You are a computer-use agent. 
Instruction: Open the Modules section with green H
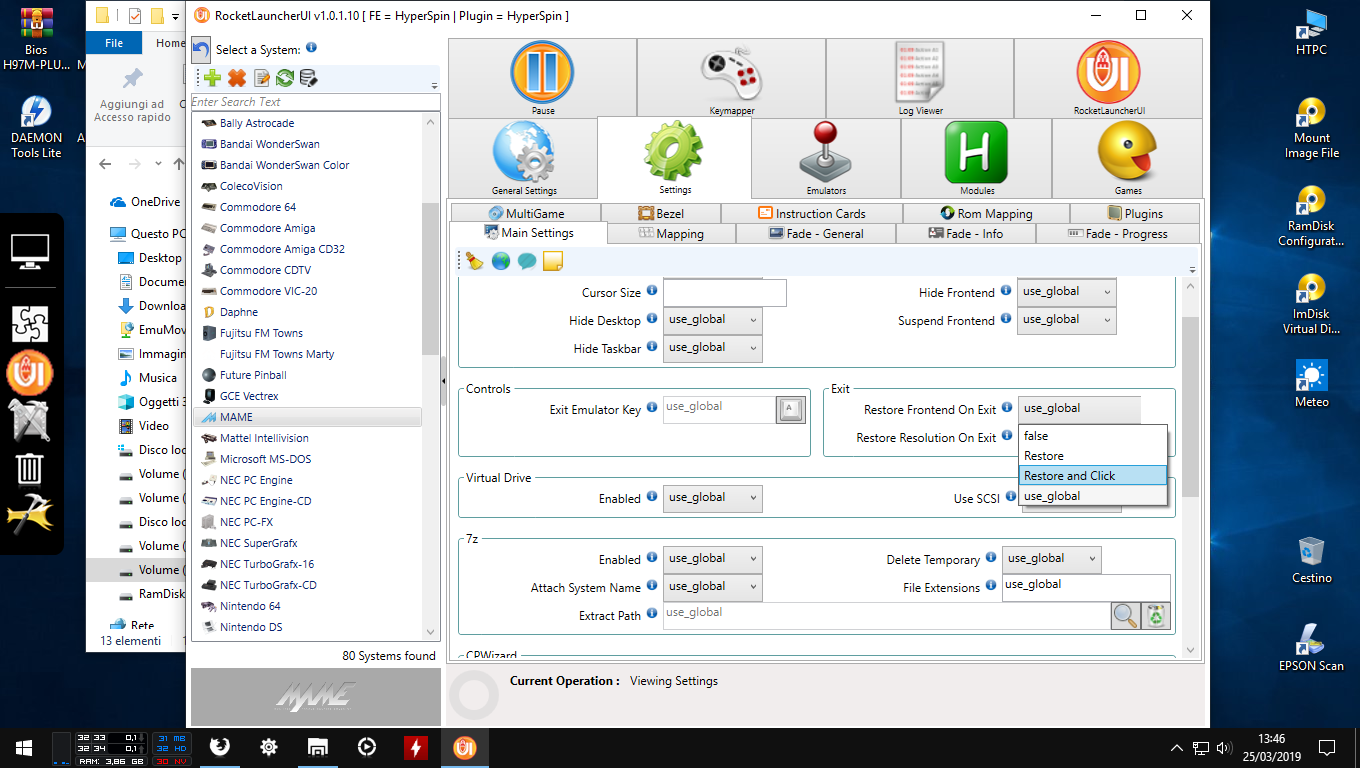[976, 157]
